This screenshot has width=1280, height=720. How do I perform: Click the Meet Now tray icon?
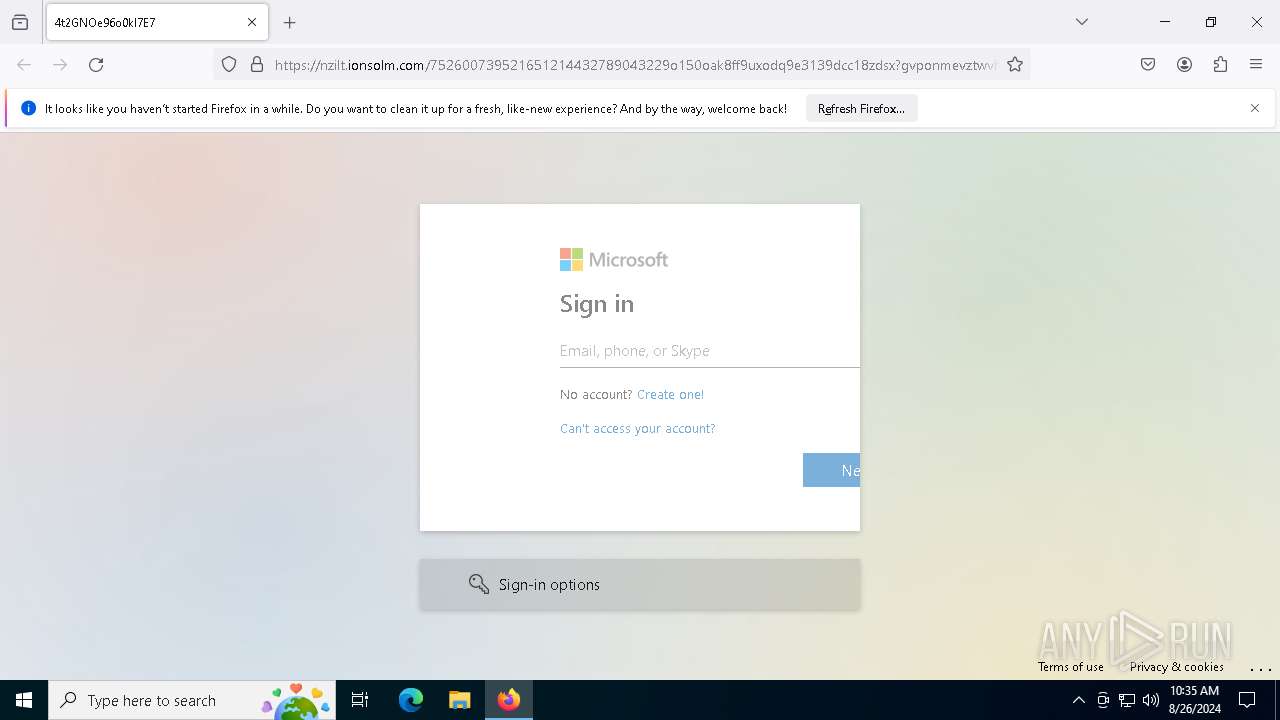point(1103,700)
